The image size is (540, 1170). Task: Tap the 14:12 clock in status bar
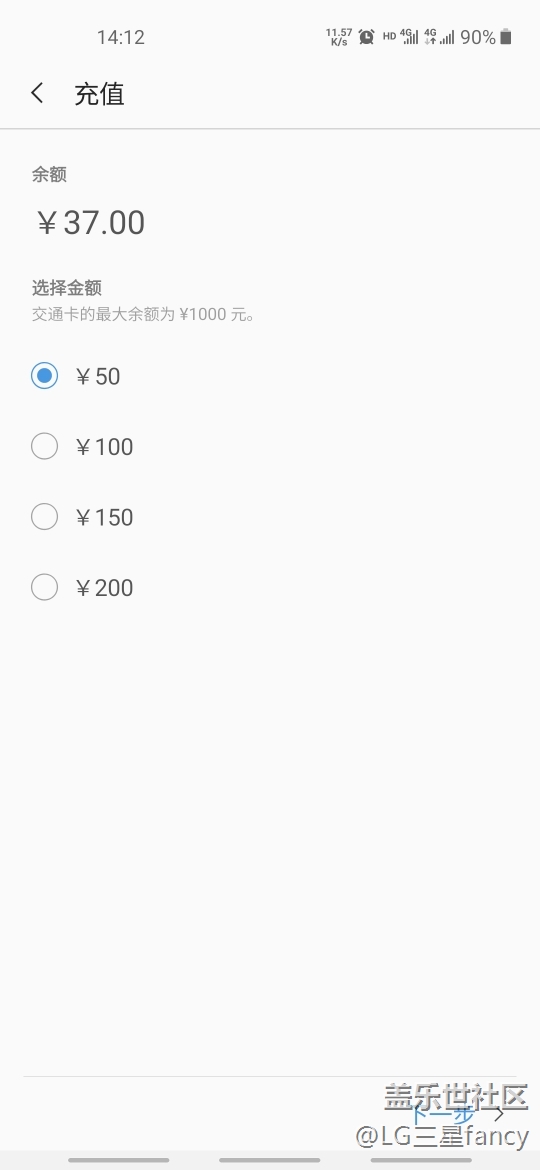(x=121, y=37)
